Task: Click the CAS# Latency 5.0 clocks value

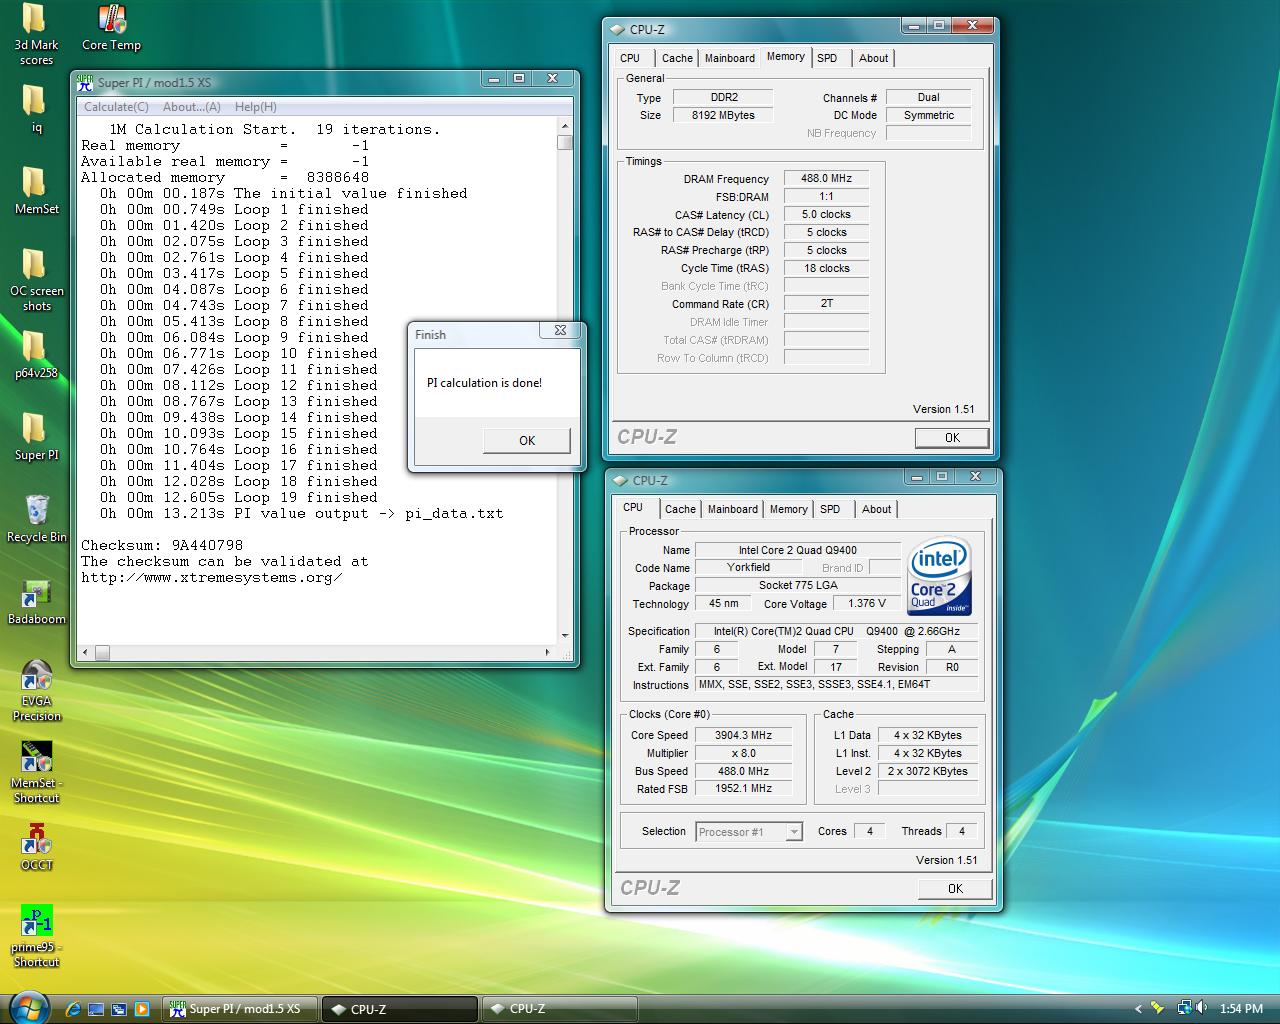Action: point(826,214)
